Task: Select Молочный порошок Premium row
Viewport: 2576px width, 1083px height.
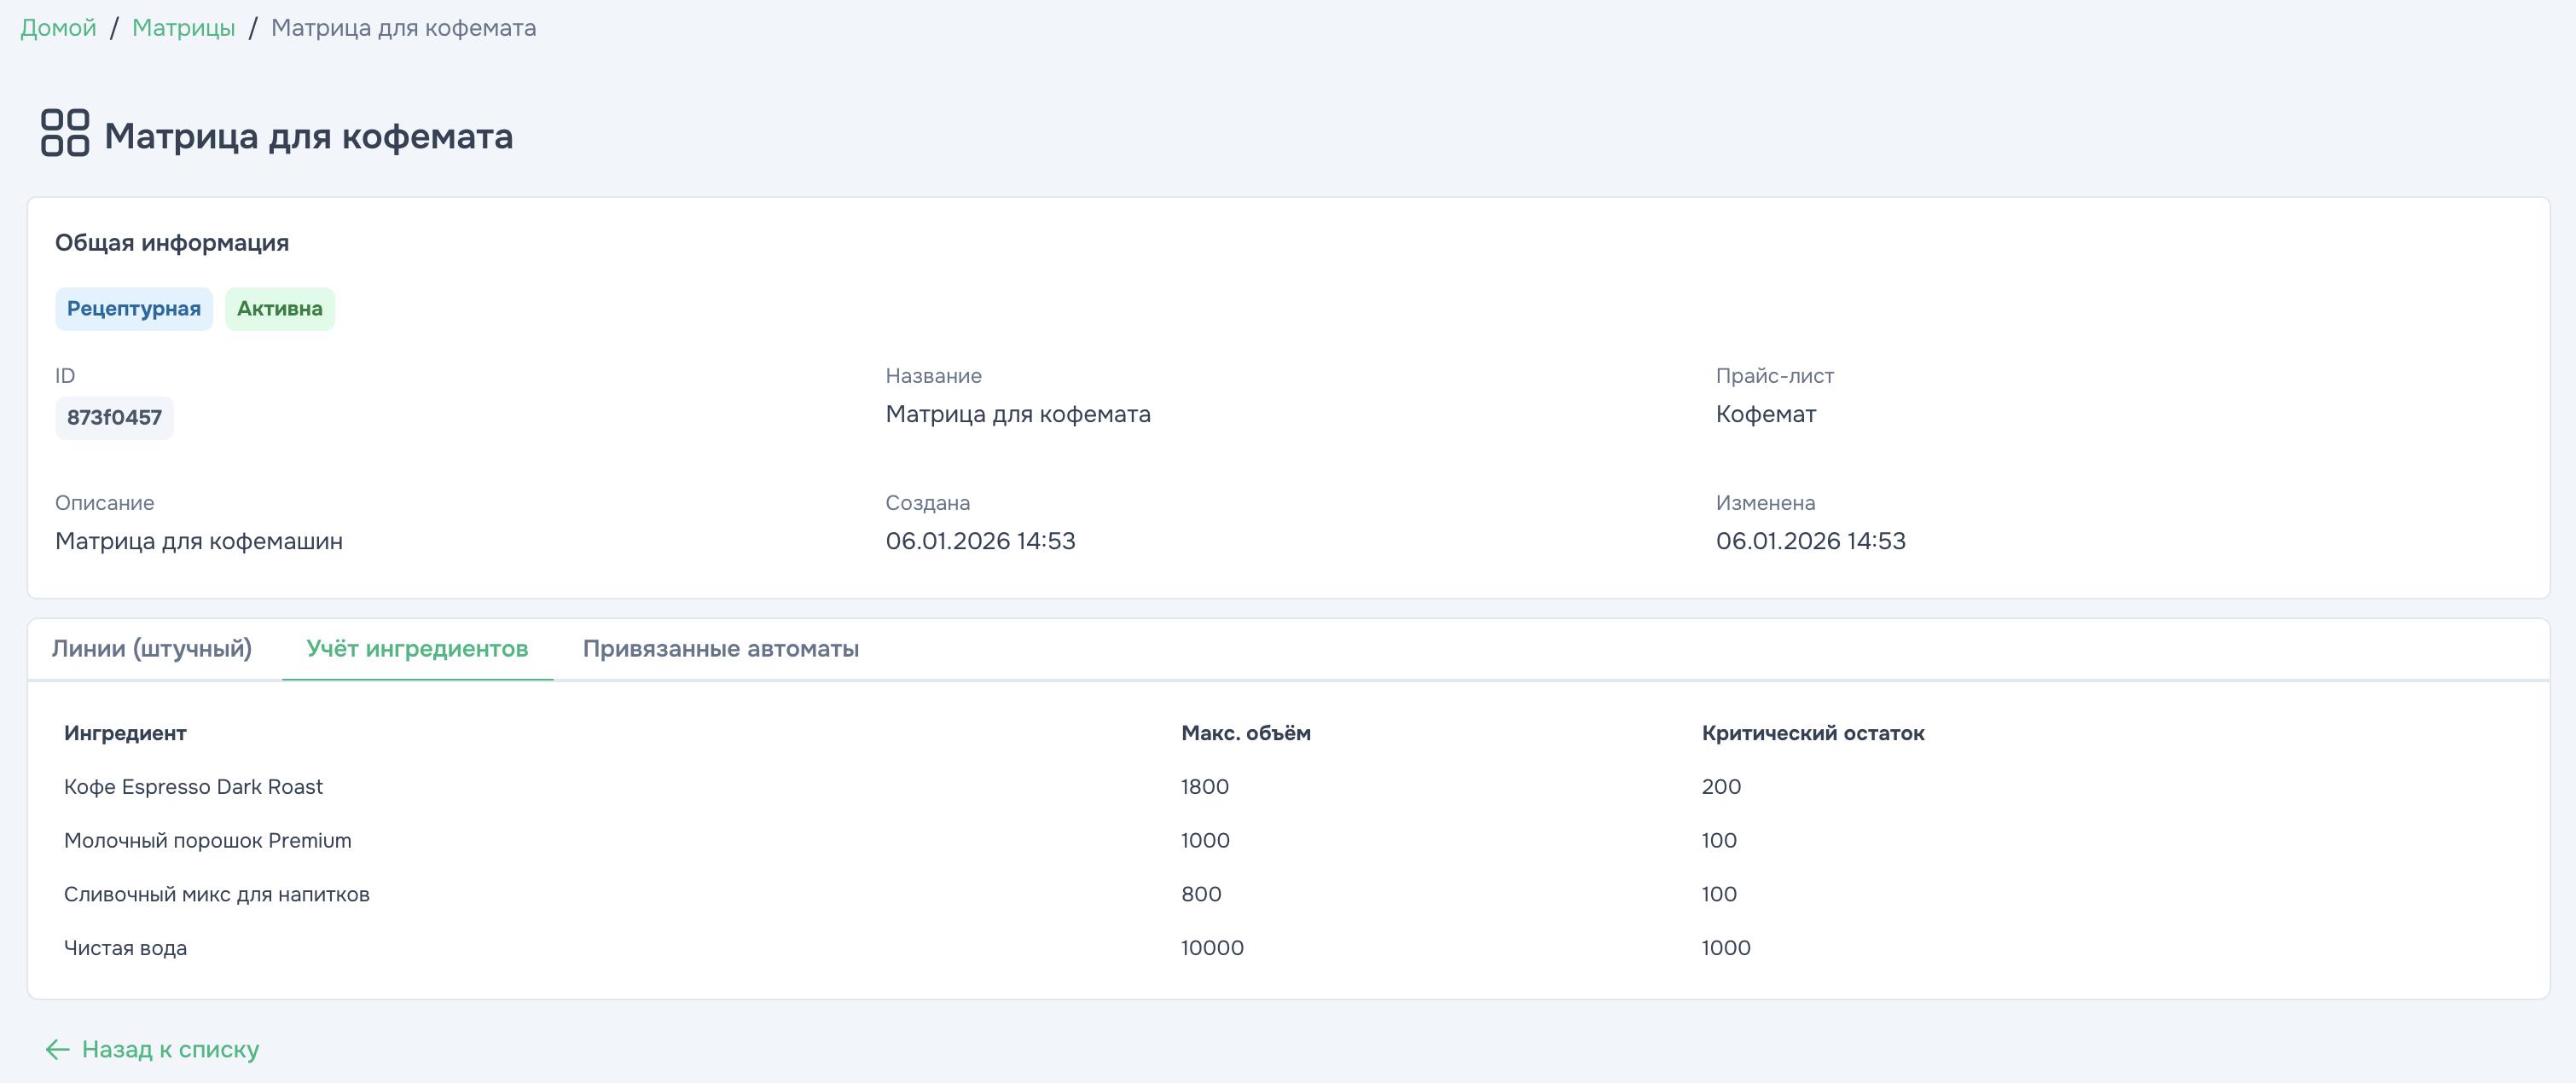Action: pyautogui.click(x=207, y=841)
